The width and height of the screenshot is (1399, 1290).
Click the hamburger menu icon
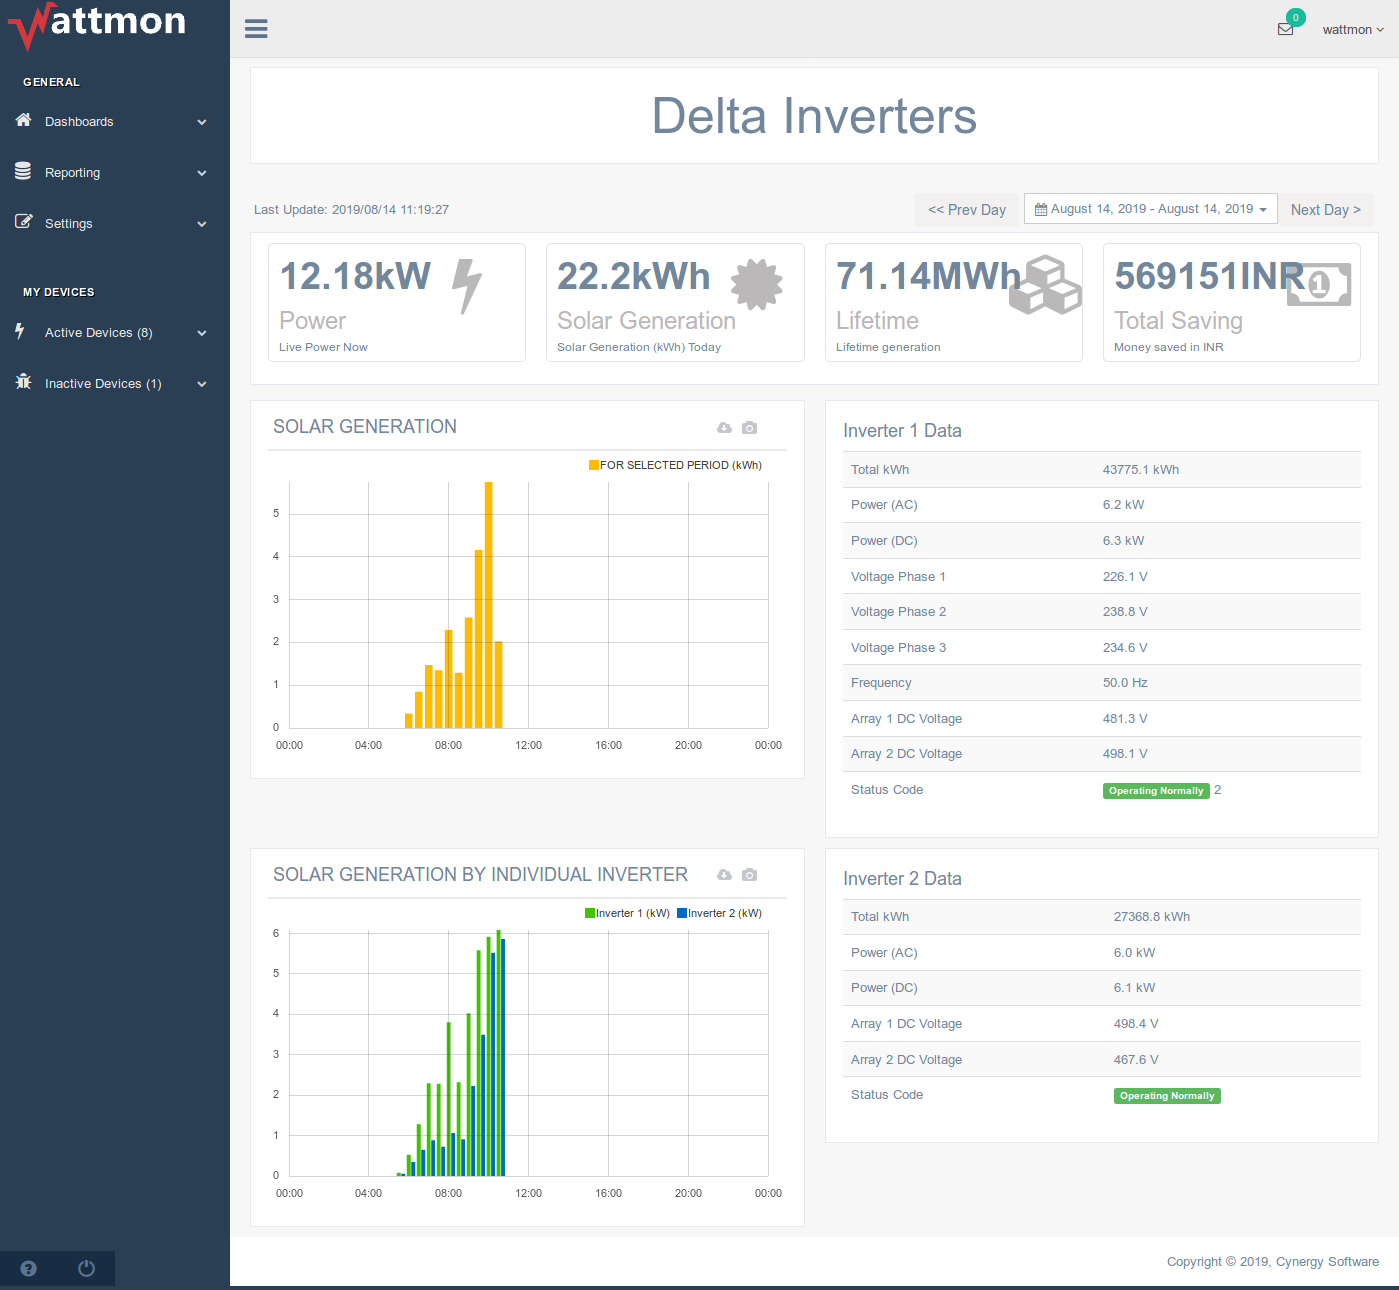tap(256, 29)
